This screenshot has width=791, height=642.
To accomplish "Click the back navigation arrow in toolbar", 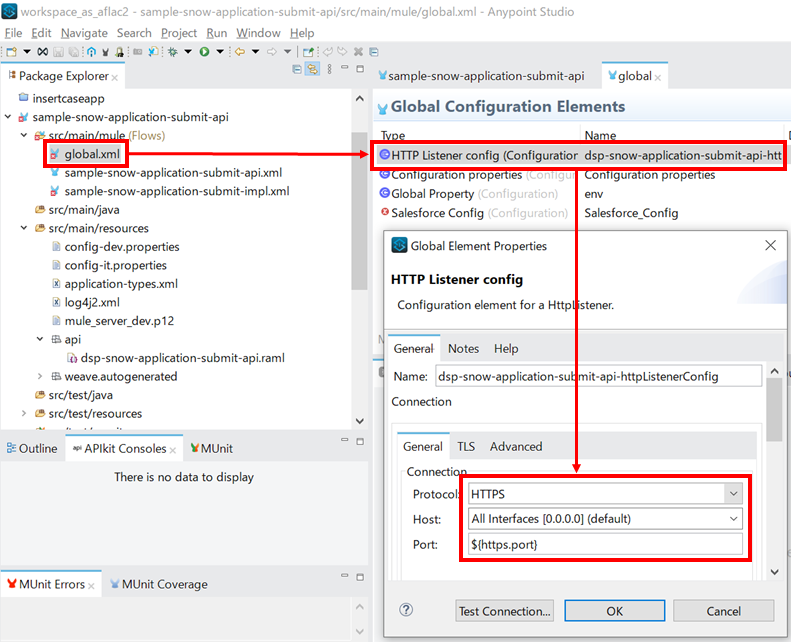I will pyautogui.click(x=240, y=52).
